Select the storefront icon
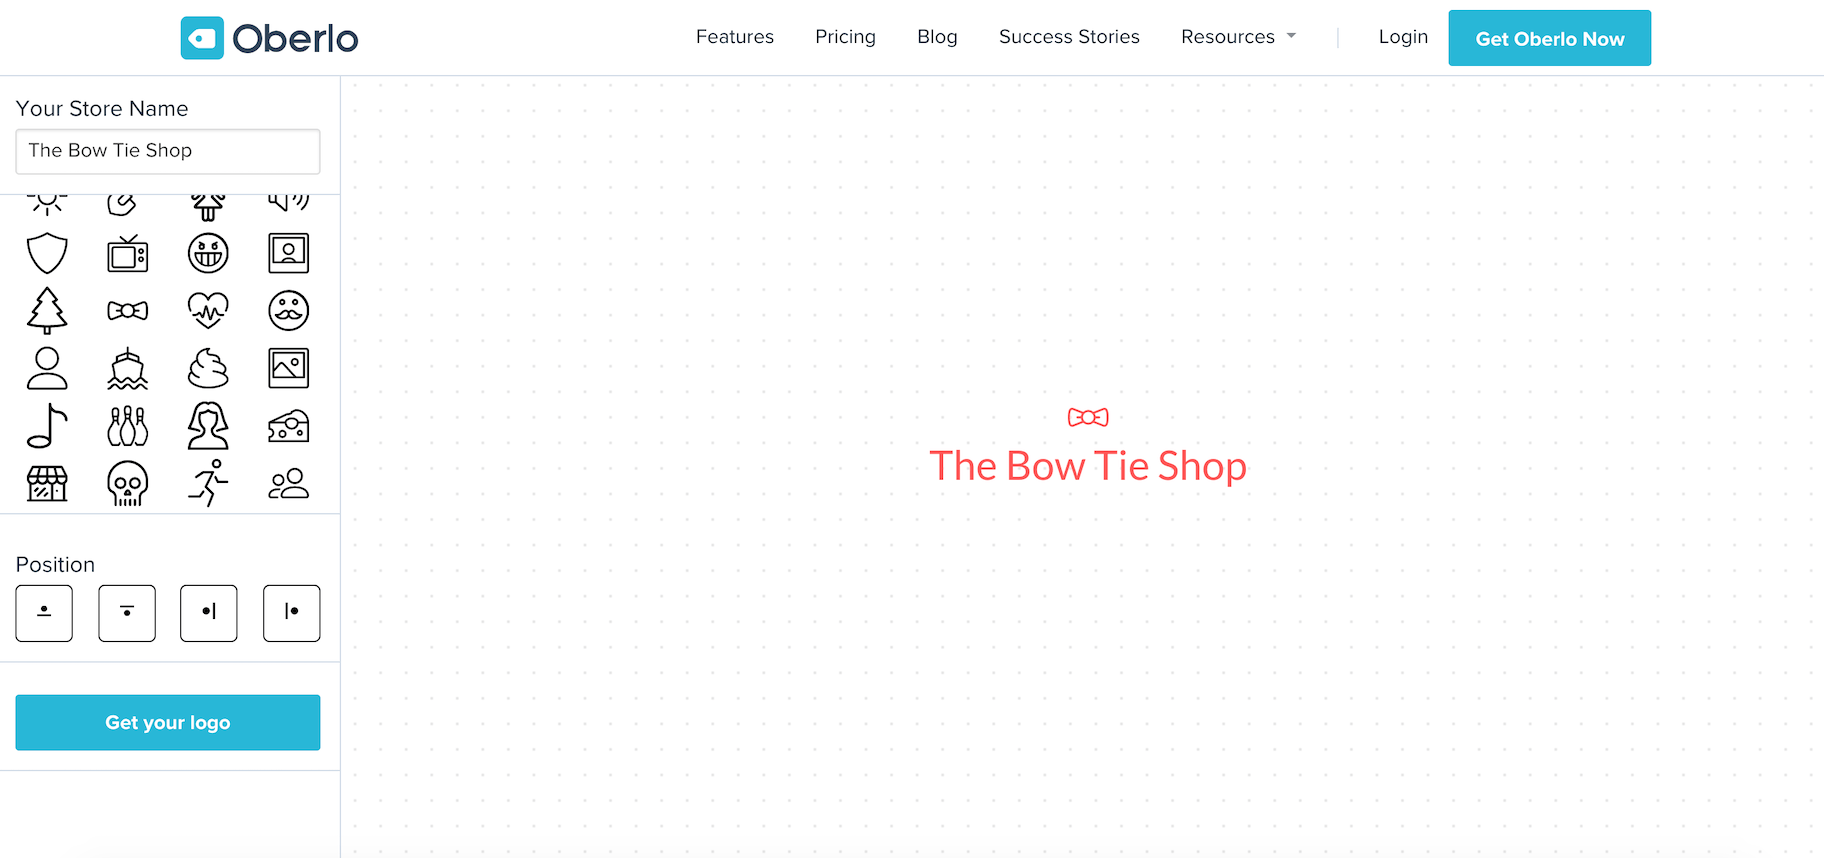 pyautogui.click(x=47, y=484)
